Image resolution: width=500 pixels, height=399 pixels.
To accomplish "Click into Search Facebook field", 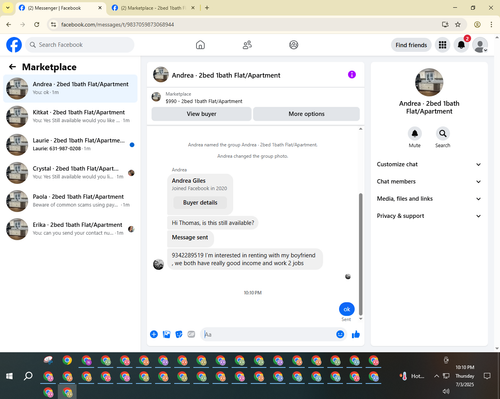I will (x=80, y=45).
